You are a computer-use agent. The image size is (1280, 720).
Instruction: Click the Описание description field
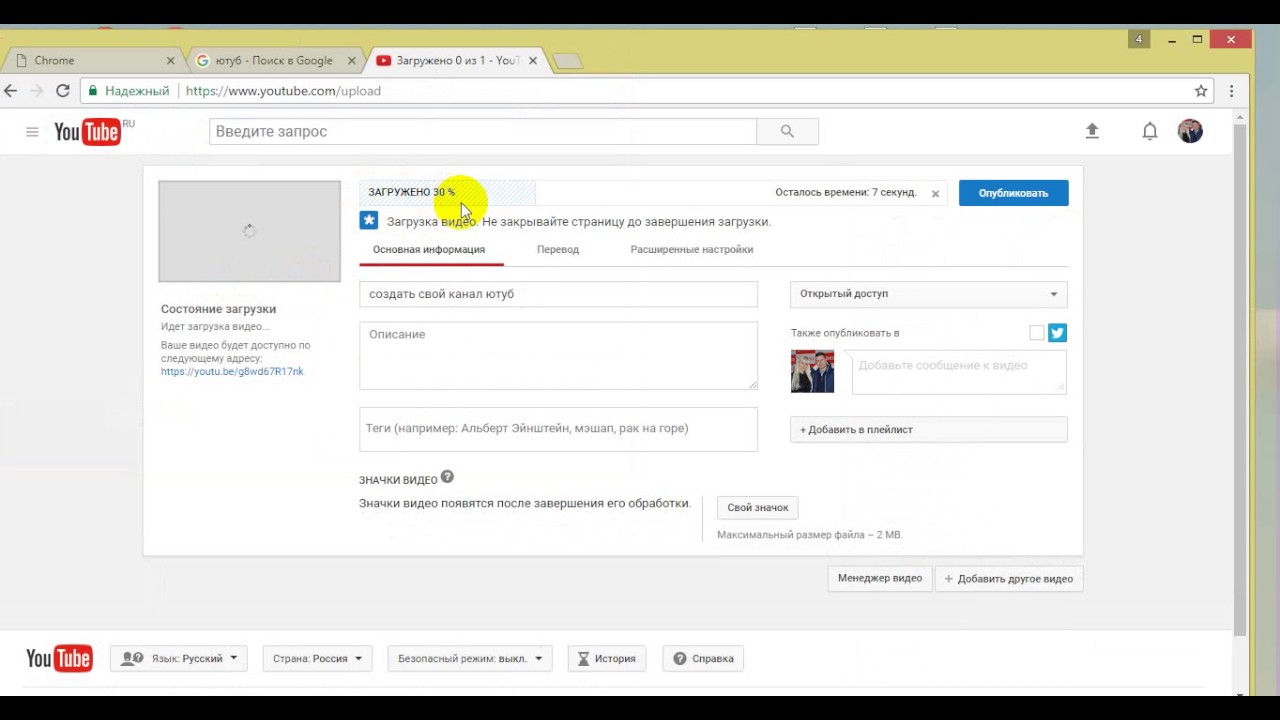tap(558, 355)
